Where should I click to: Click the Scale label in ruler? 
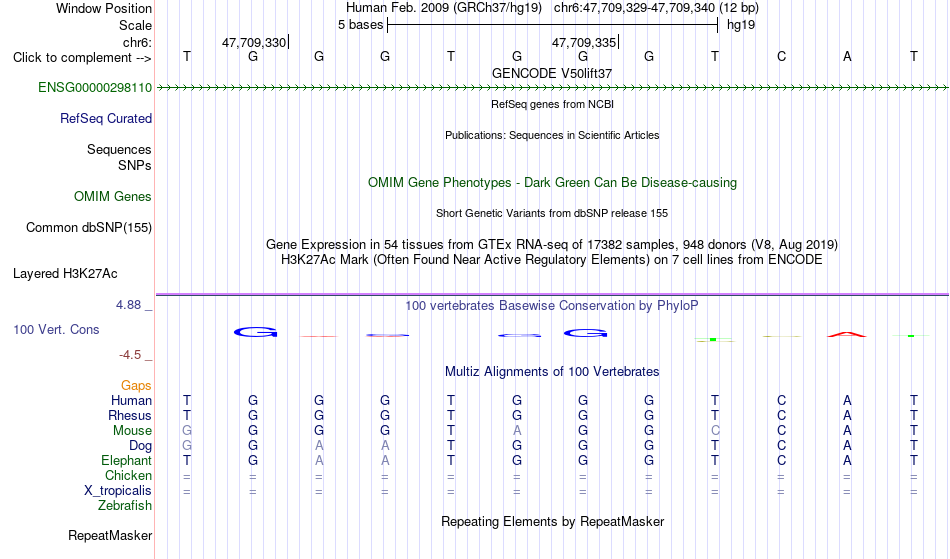(135, 25)
